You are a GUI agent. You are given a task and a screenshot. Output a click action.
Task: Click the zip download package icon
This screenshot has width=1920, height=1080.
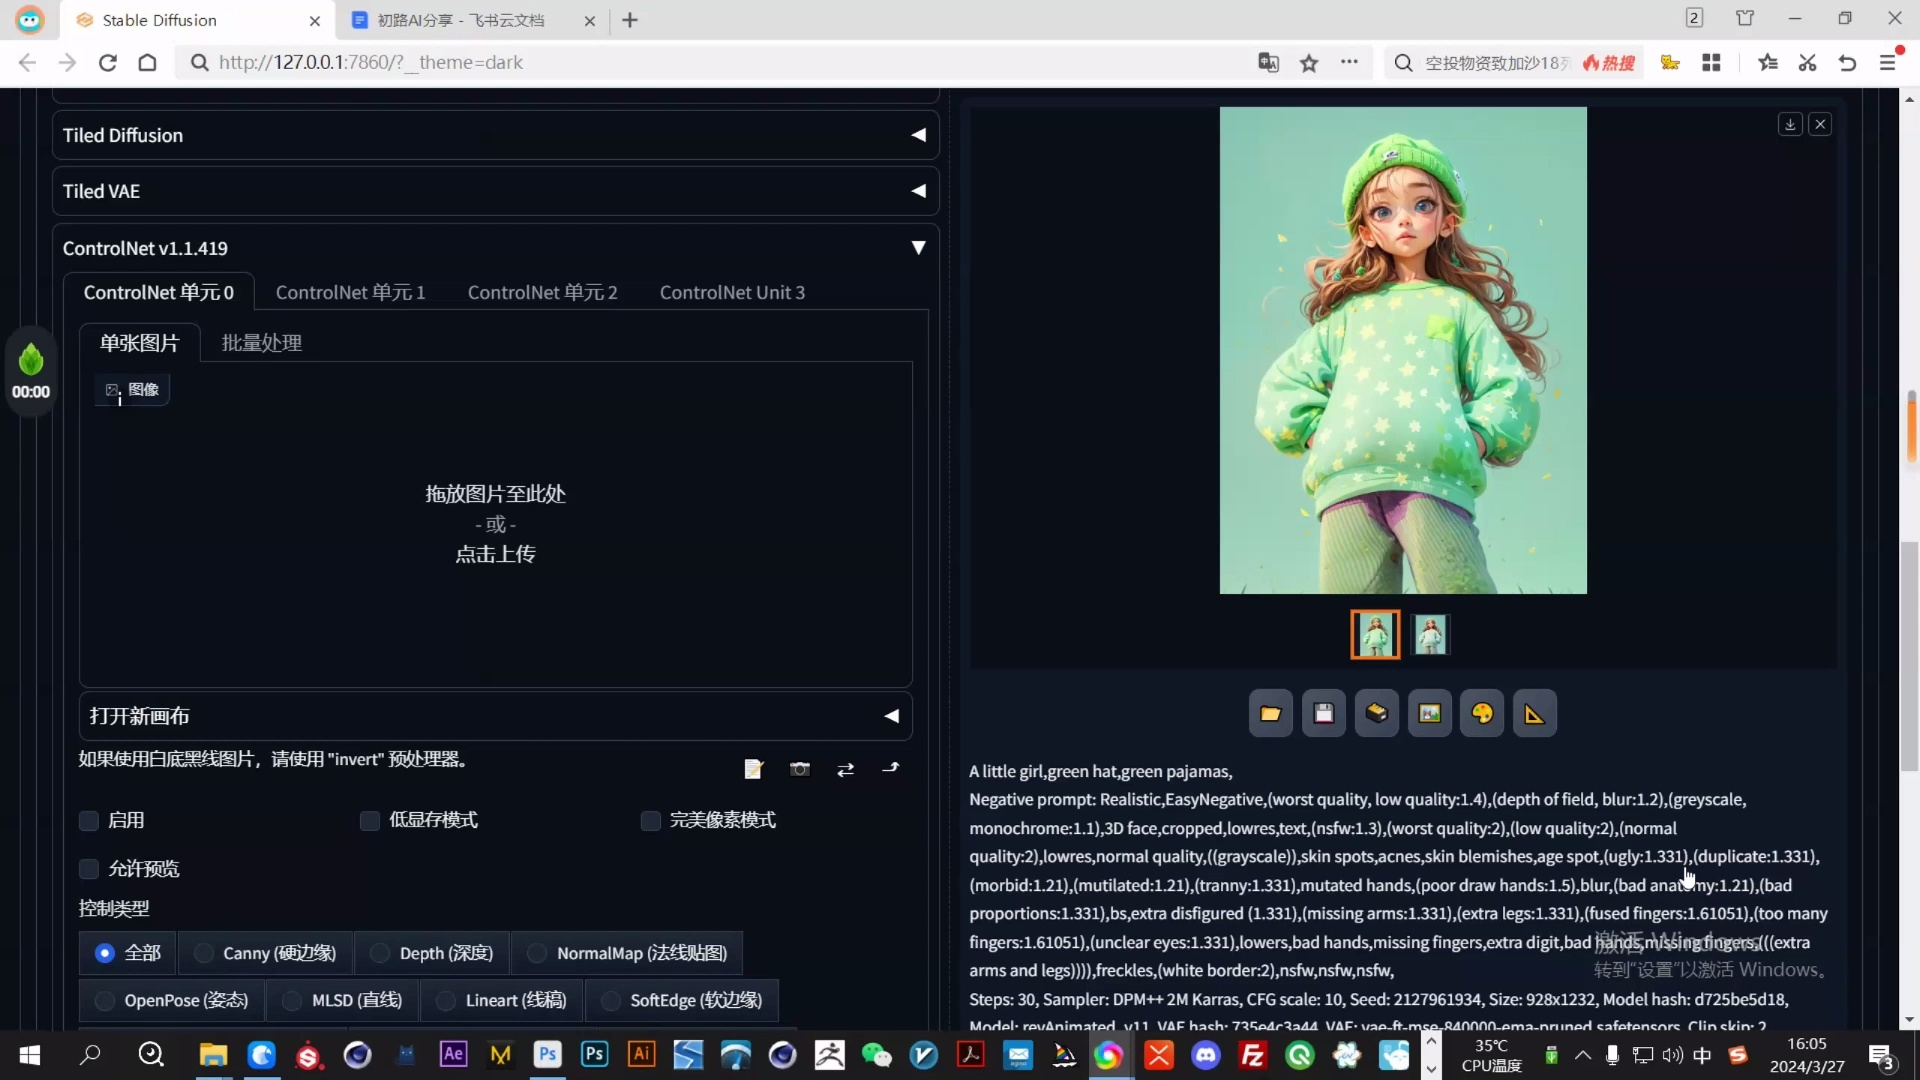tap(1377, 713)
